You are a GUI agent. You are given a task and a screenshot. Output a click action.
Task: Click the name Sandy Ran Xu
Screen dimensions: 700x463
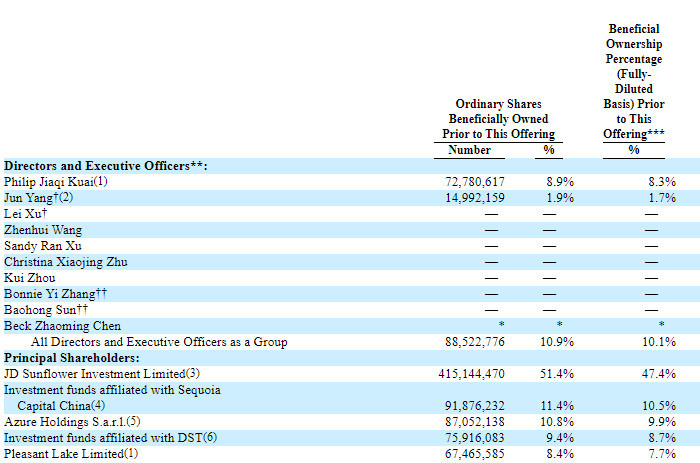43,246
